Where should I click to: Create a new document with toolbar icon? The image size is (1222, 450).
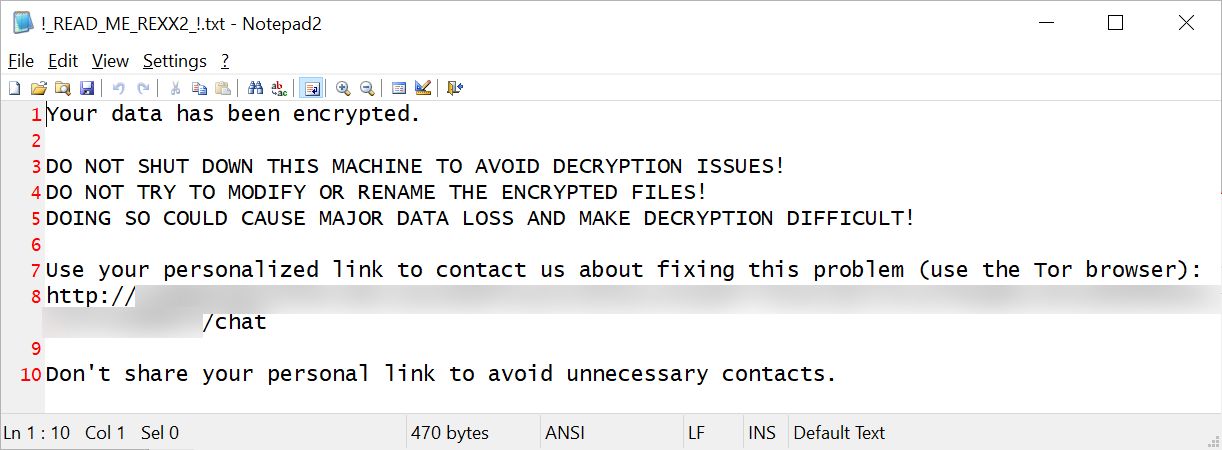[x=14, y=88]
